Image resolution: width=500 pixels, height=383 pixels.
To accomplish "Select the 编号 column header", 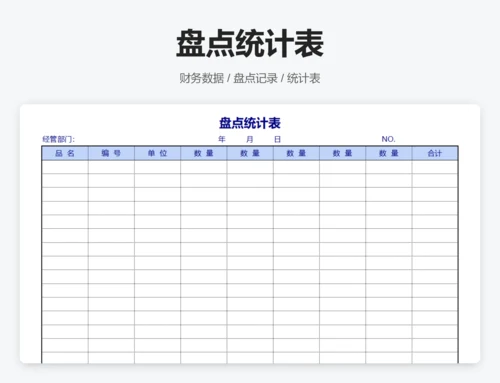I will click(111, 153).
